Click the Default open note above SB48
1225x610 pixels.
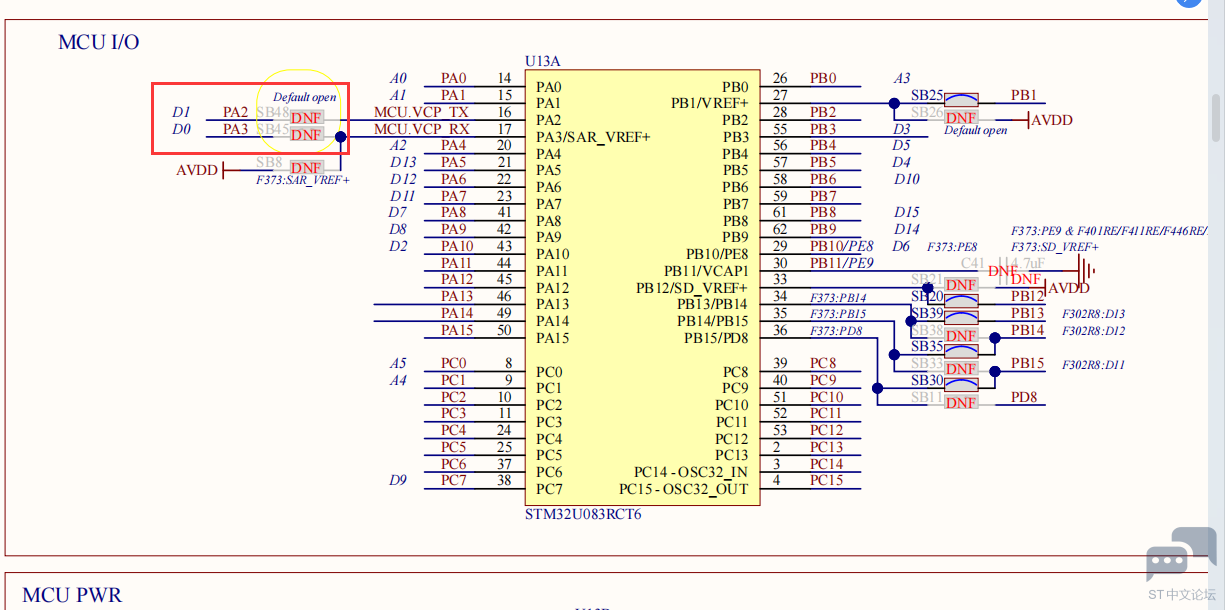tap(305, 97)
